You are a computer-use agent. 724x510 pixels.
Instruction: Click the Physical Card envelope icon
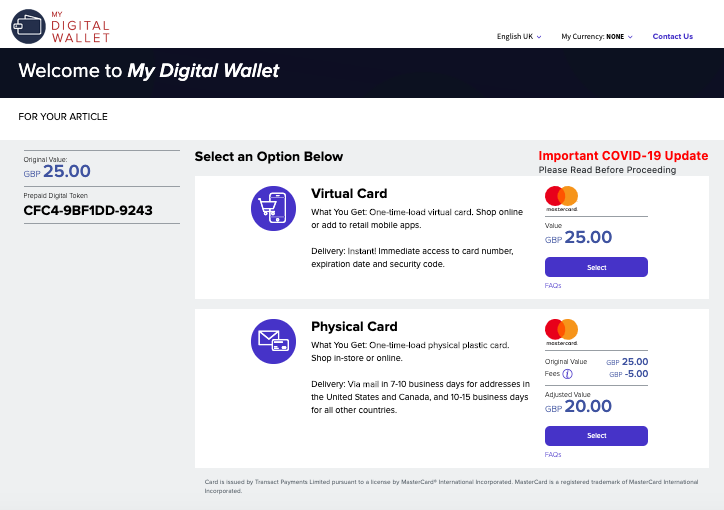(273, 342)
